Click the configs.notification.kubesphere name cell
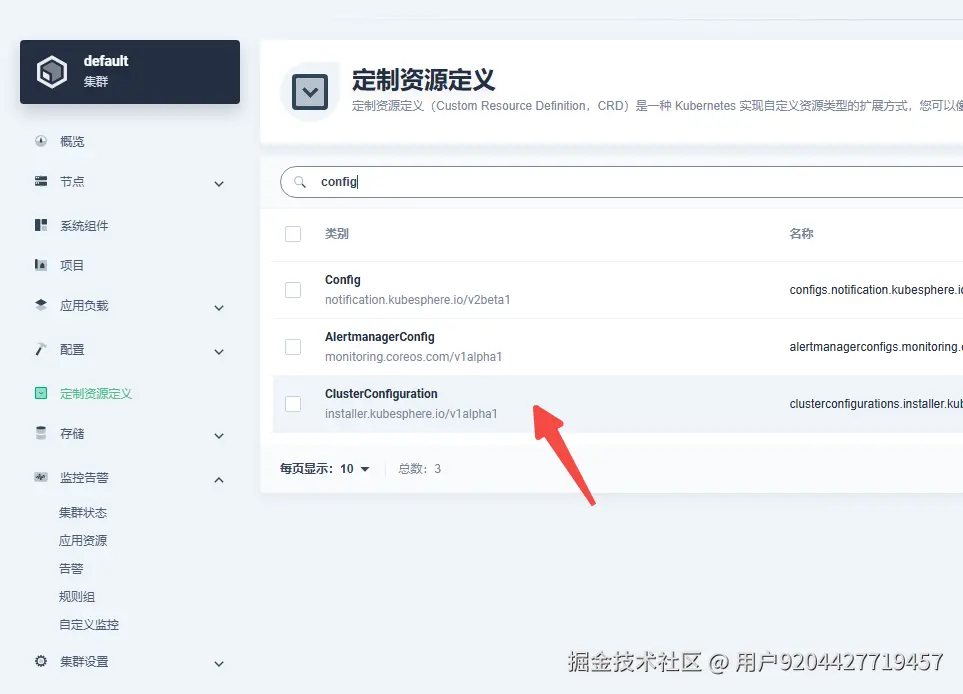963x694 pixels. (x=876, y=290)
